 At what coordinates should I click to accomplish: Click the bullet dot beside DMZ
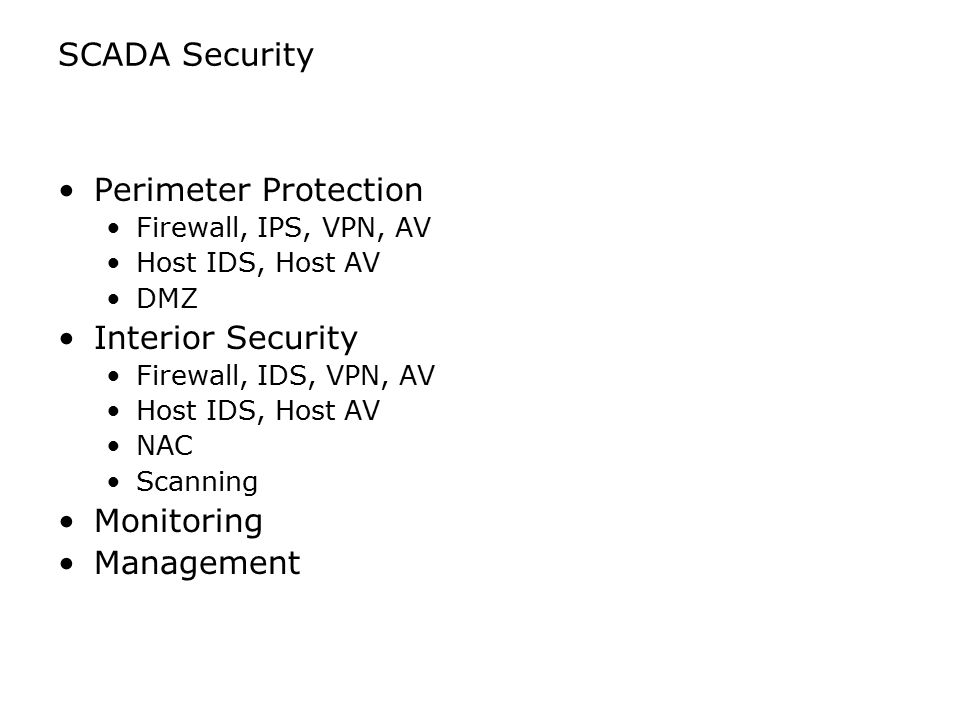[x=113, y=299]
